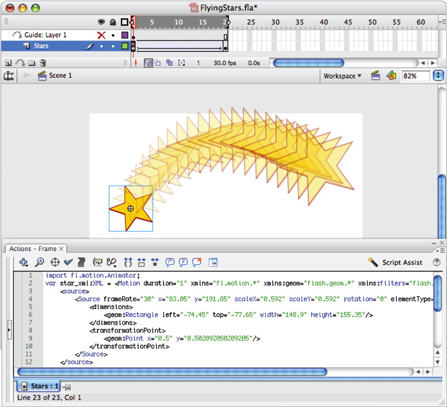Image resolution: width=447 pixels, height=407 pixels.
Task: Click frame 30 on the timeline ruler
Action: coord(275,22)
